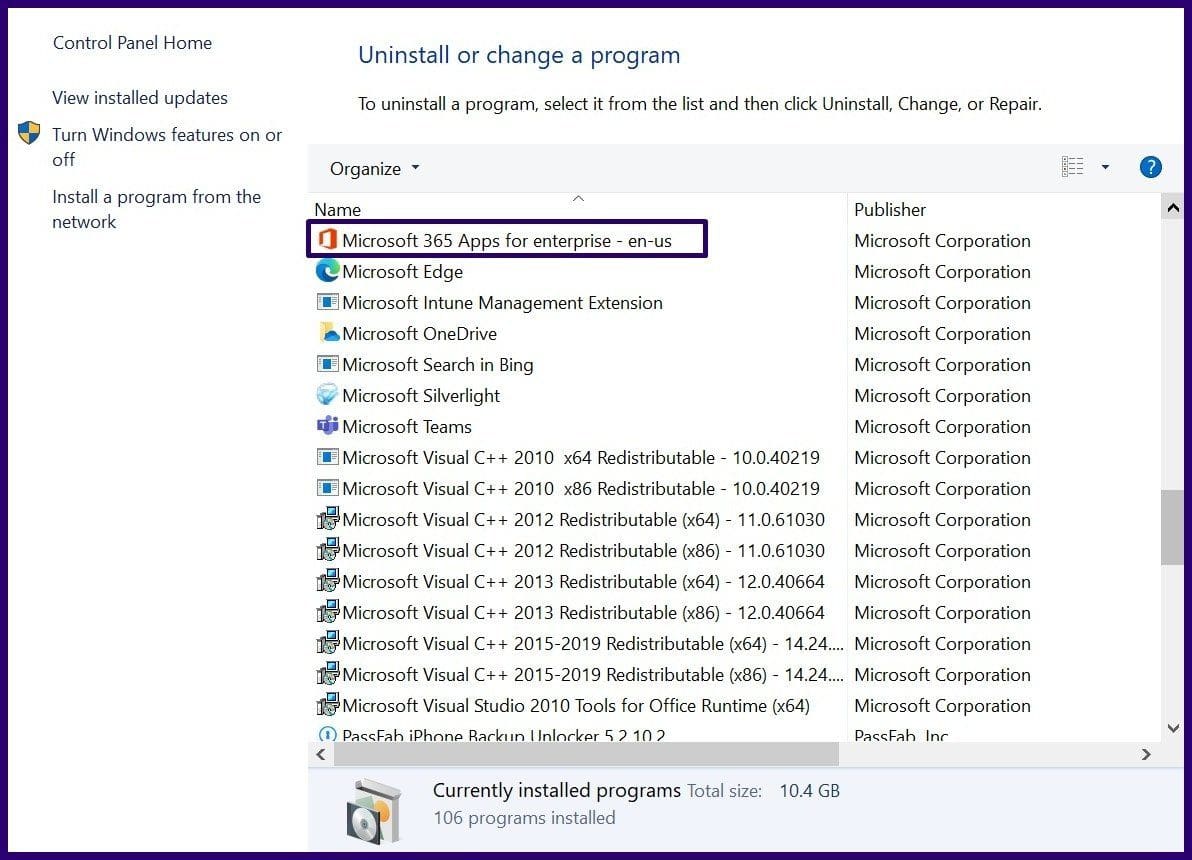
Task: Click the horizontal scrollbar left arrow
Action: point(321,754)
